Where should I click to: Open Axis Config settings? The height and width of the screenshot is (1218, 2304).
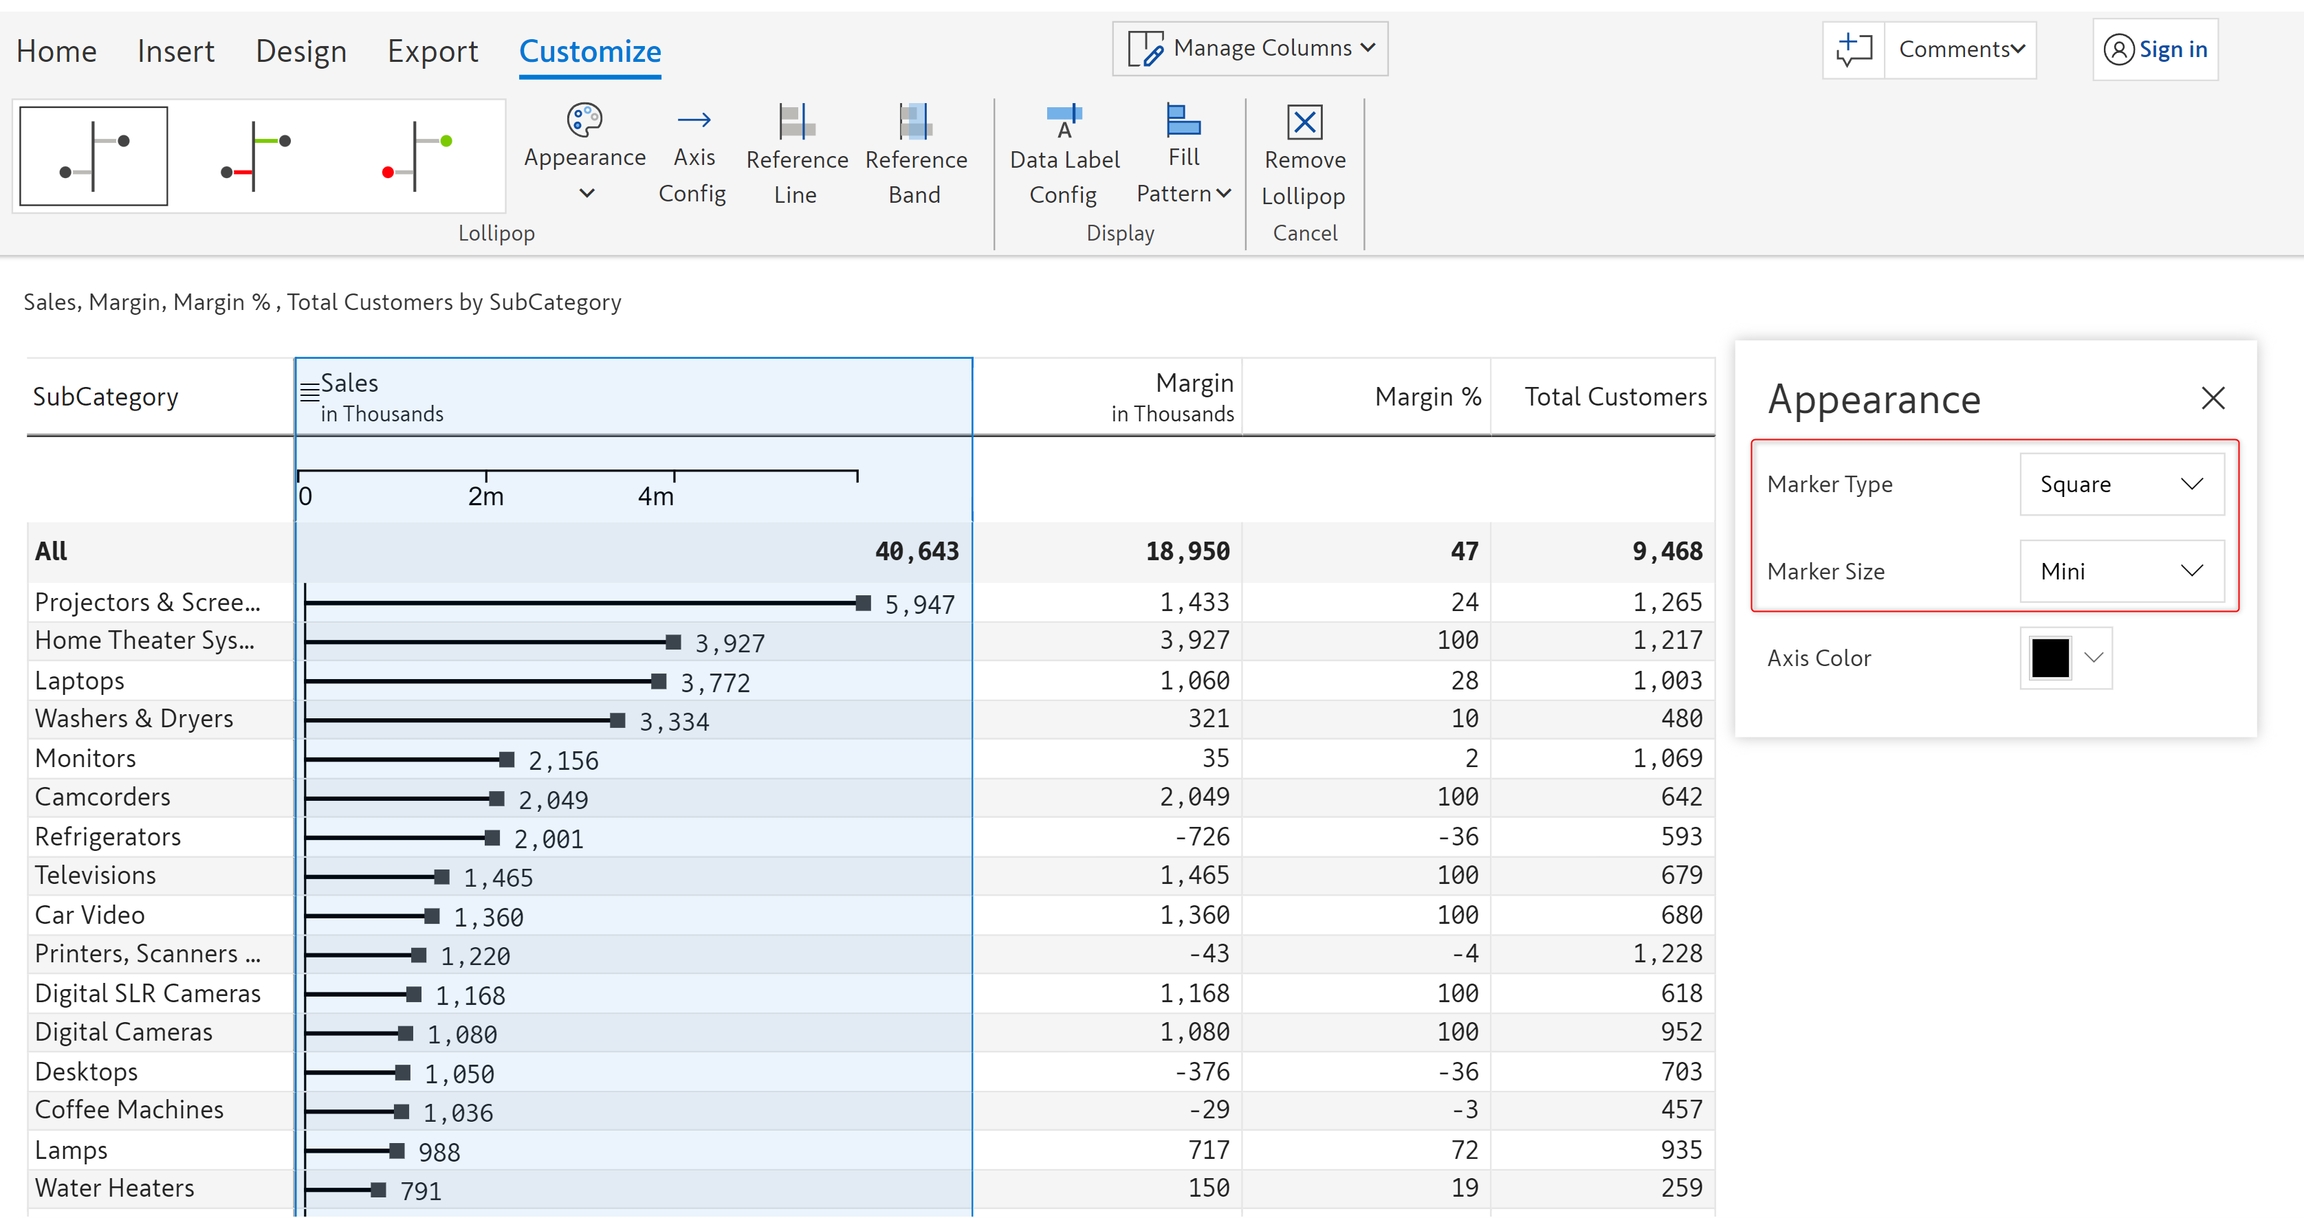coord(693,156)
